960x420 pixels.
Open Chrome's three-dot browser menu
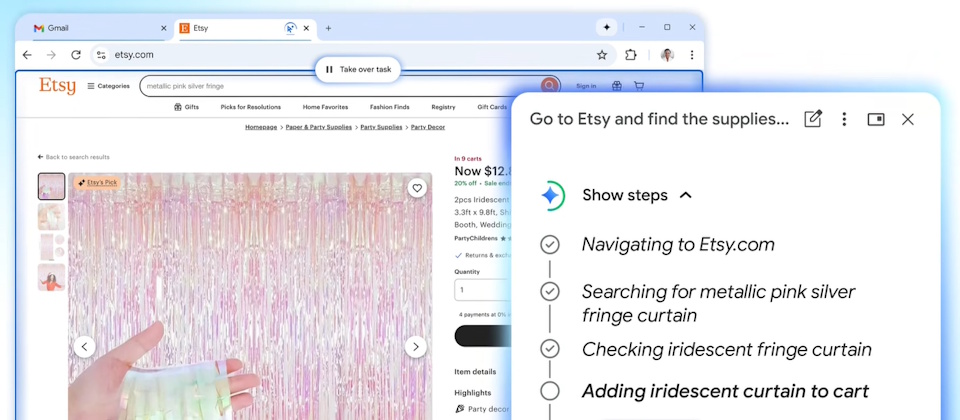(x=691, y=55)
